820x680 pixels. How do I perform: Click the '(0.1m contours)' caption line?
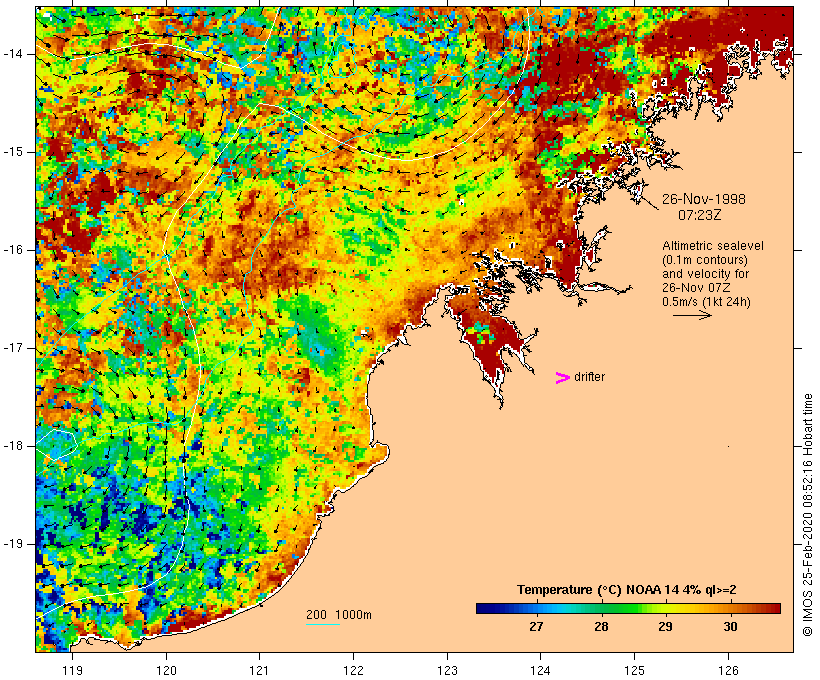(705, 260)
